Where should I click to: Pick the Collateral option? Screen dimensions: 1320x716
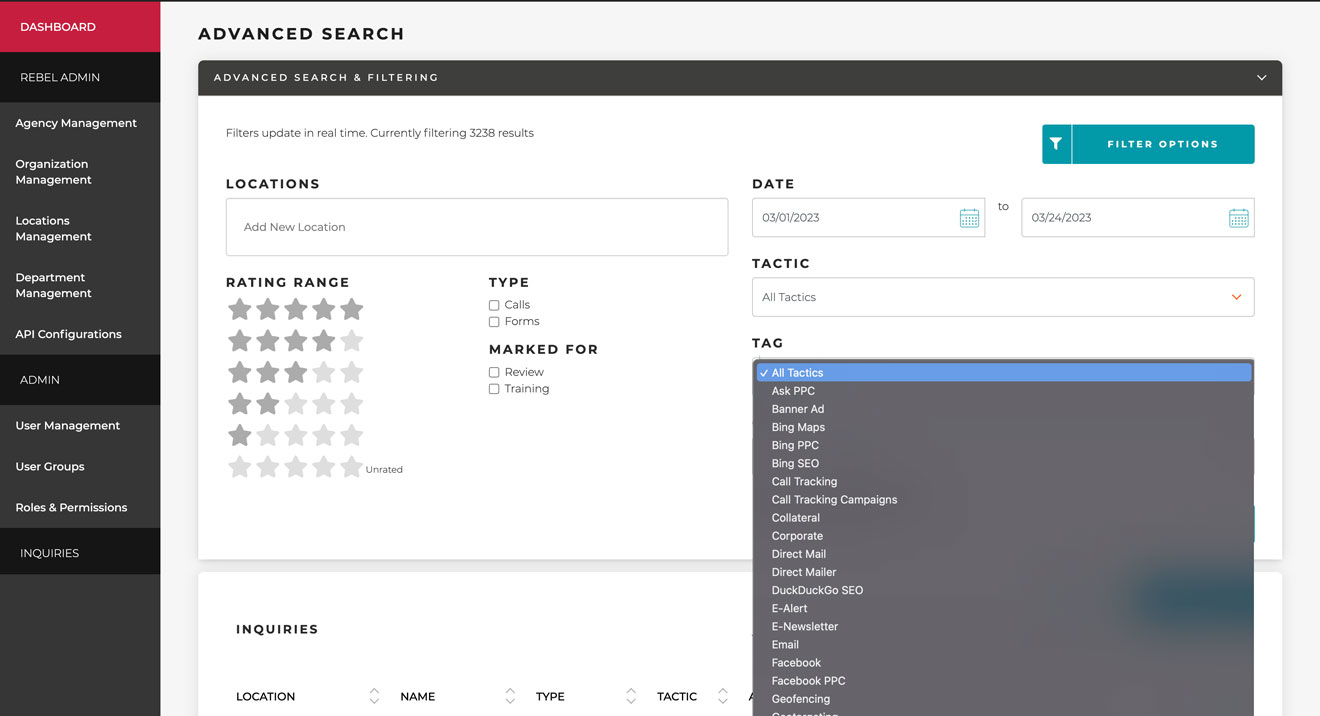tap(1004, 517)
